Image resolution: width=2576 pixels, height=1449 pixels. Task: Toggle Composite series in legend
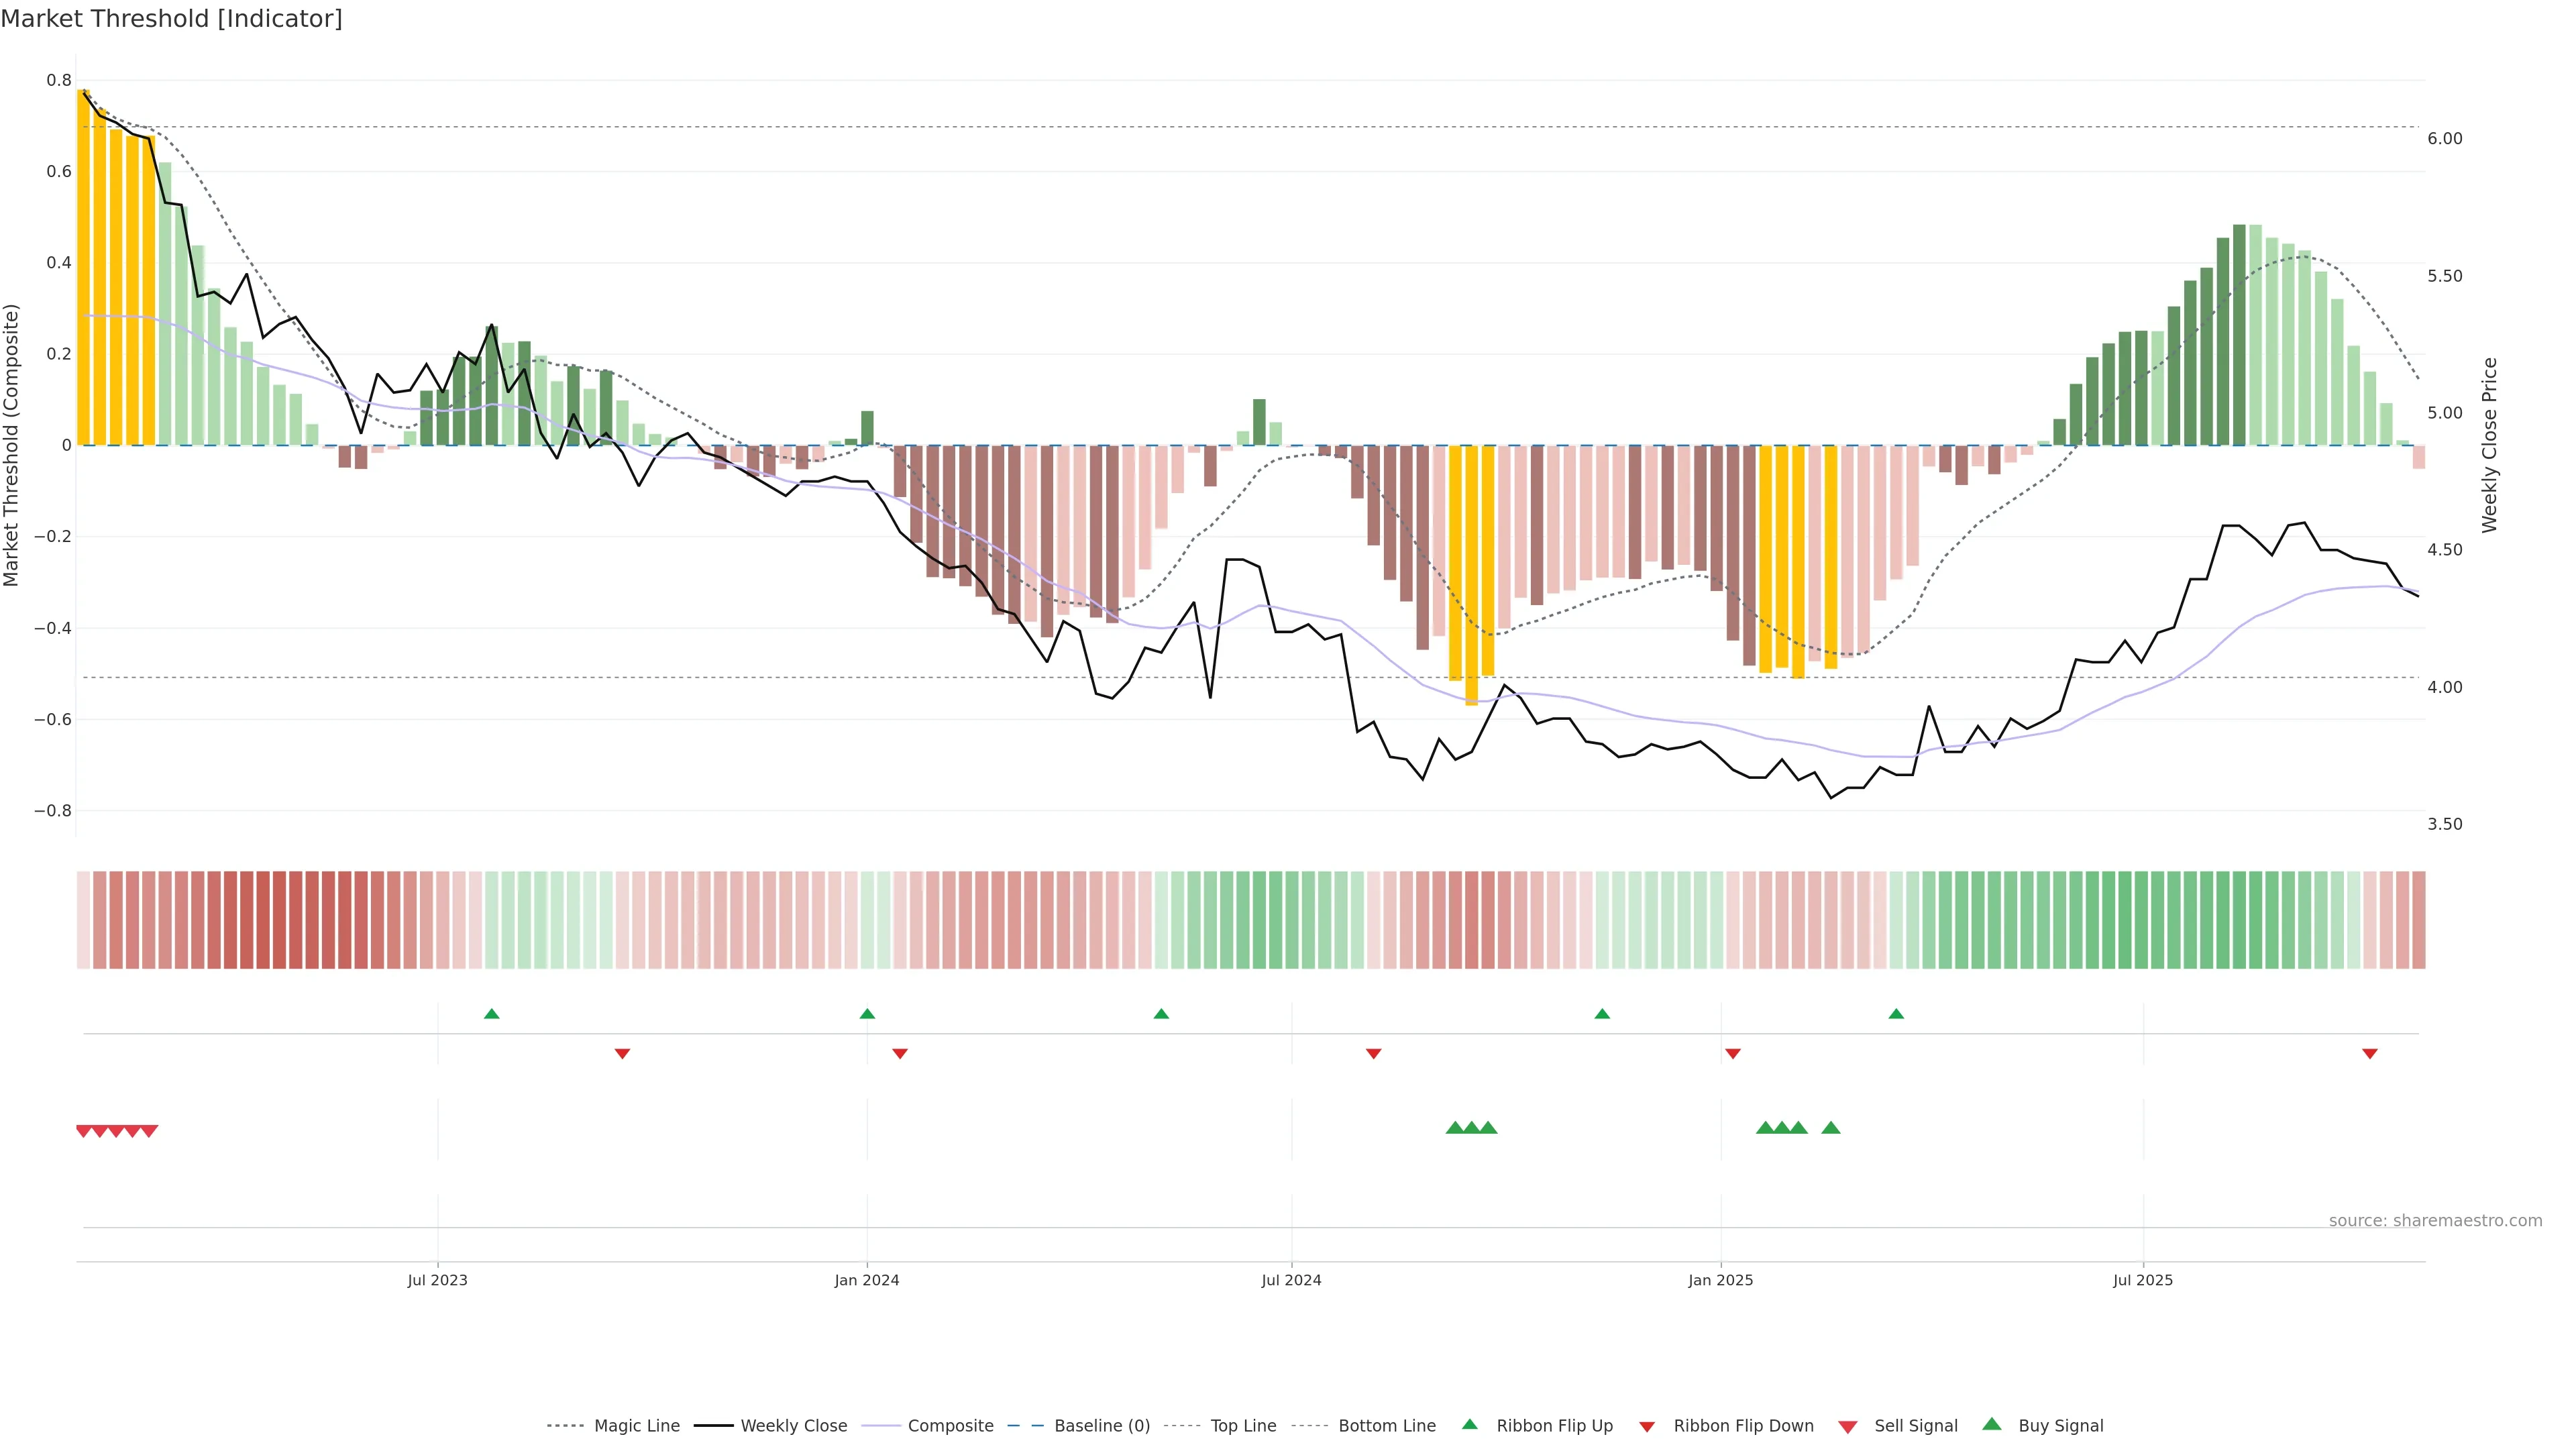[950, 1426]
